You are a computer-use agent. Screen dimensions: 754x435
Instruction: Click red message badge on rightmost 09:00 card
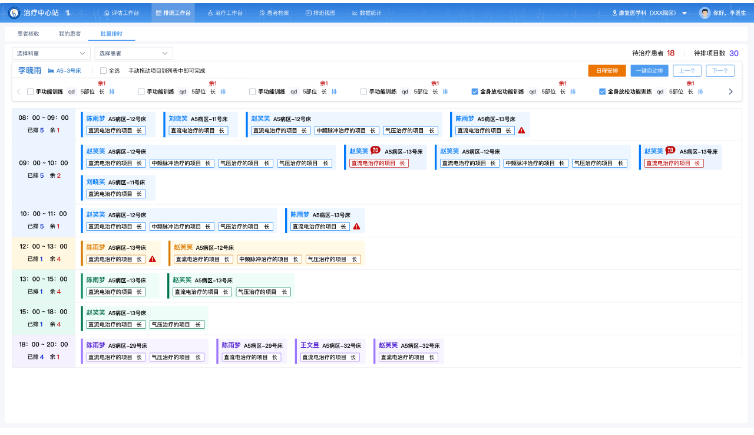point(670,150)
